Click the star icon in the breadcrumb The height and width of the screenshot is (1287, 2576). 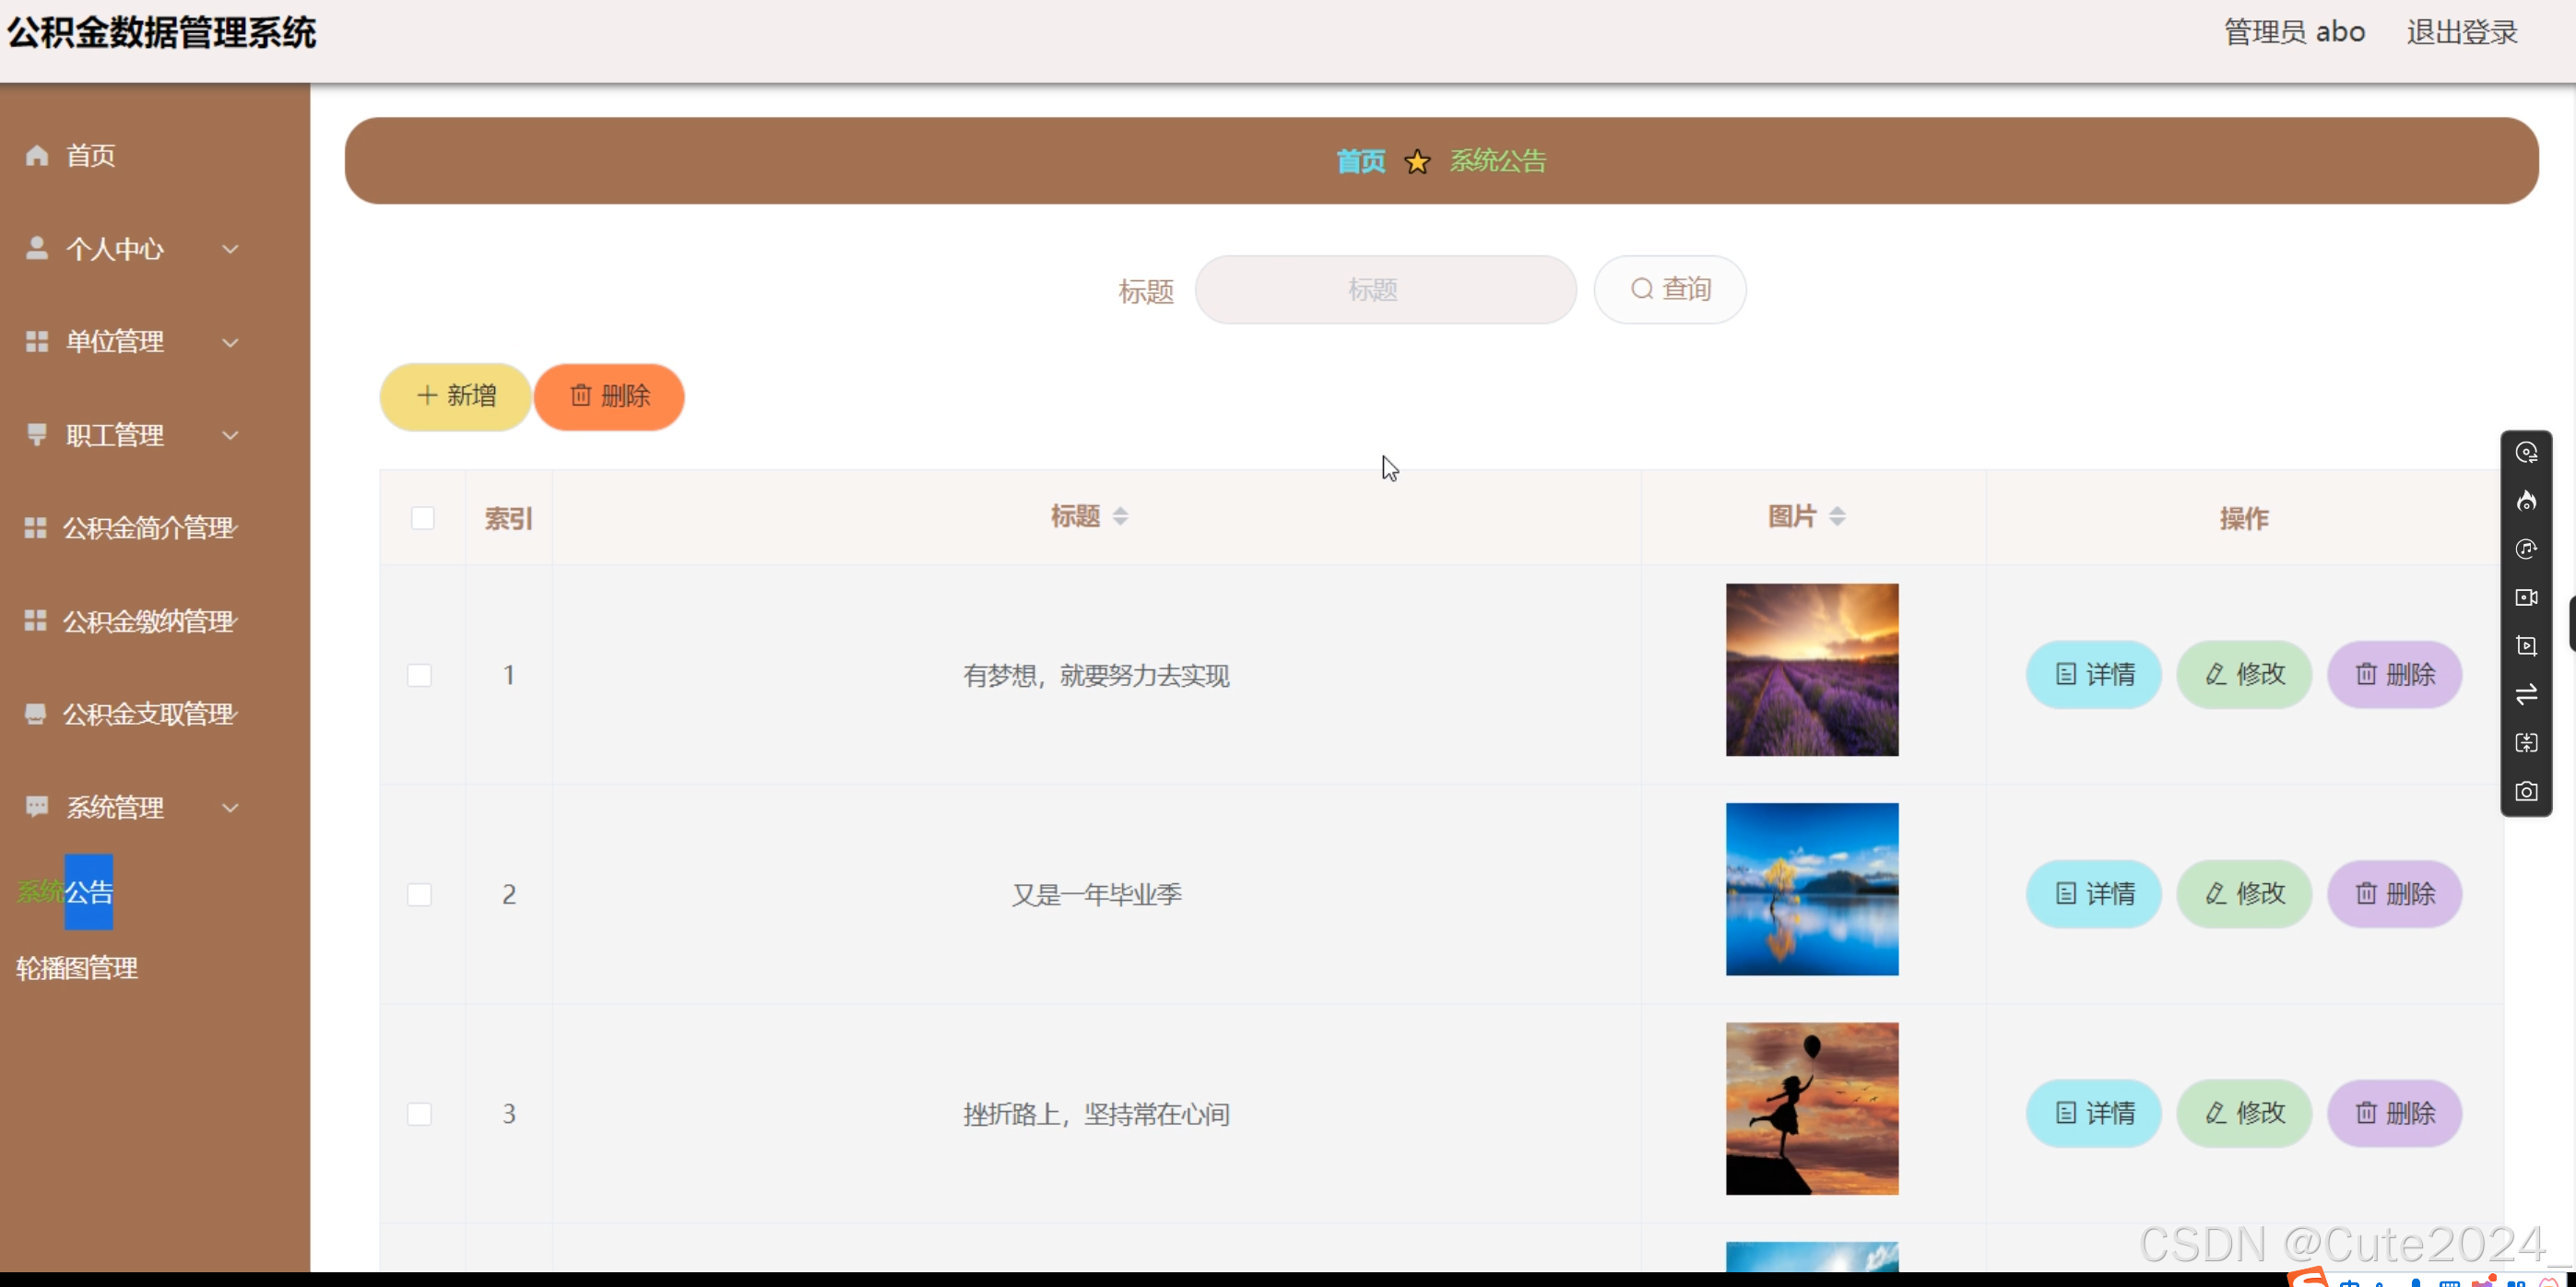[x=1417, y=161]
